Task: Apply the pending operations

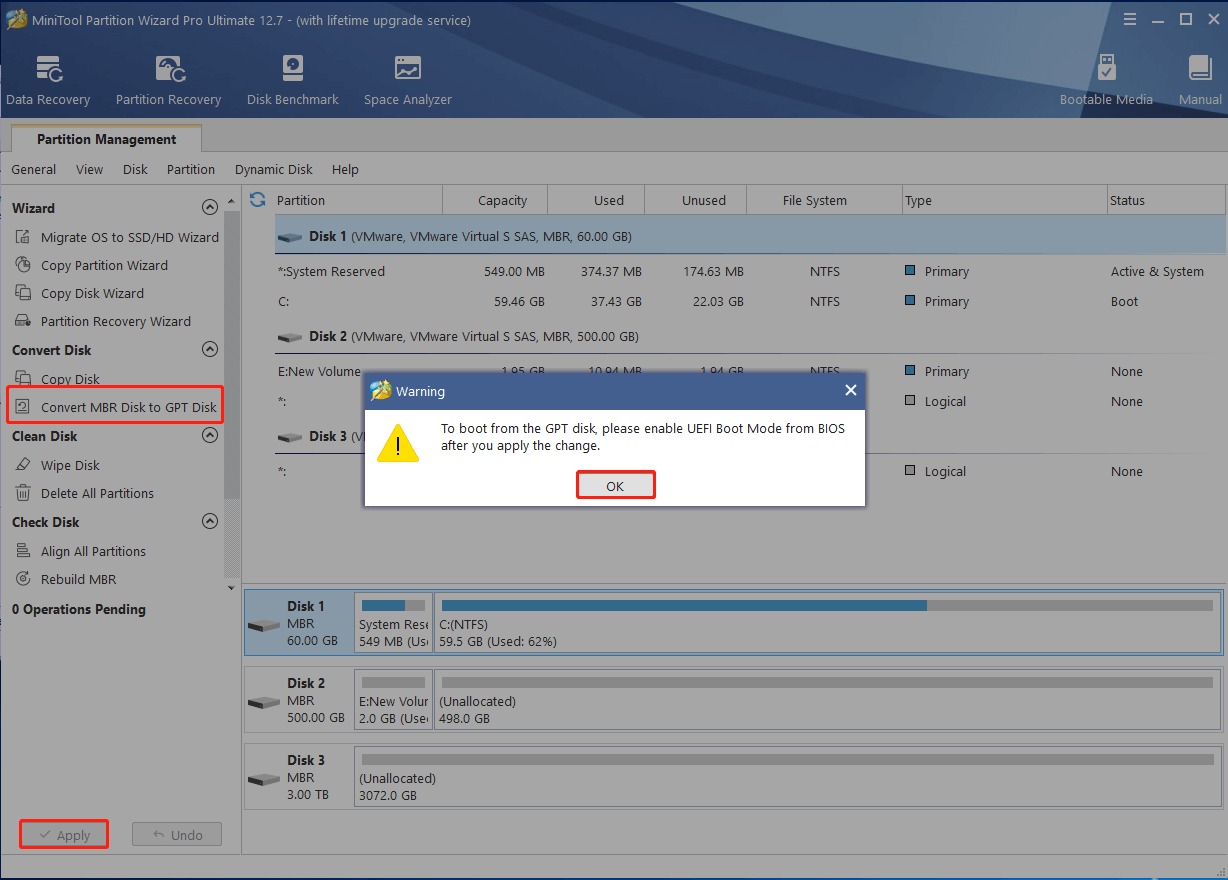Action: 63,834
